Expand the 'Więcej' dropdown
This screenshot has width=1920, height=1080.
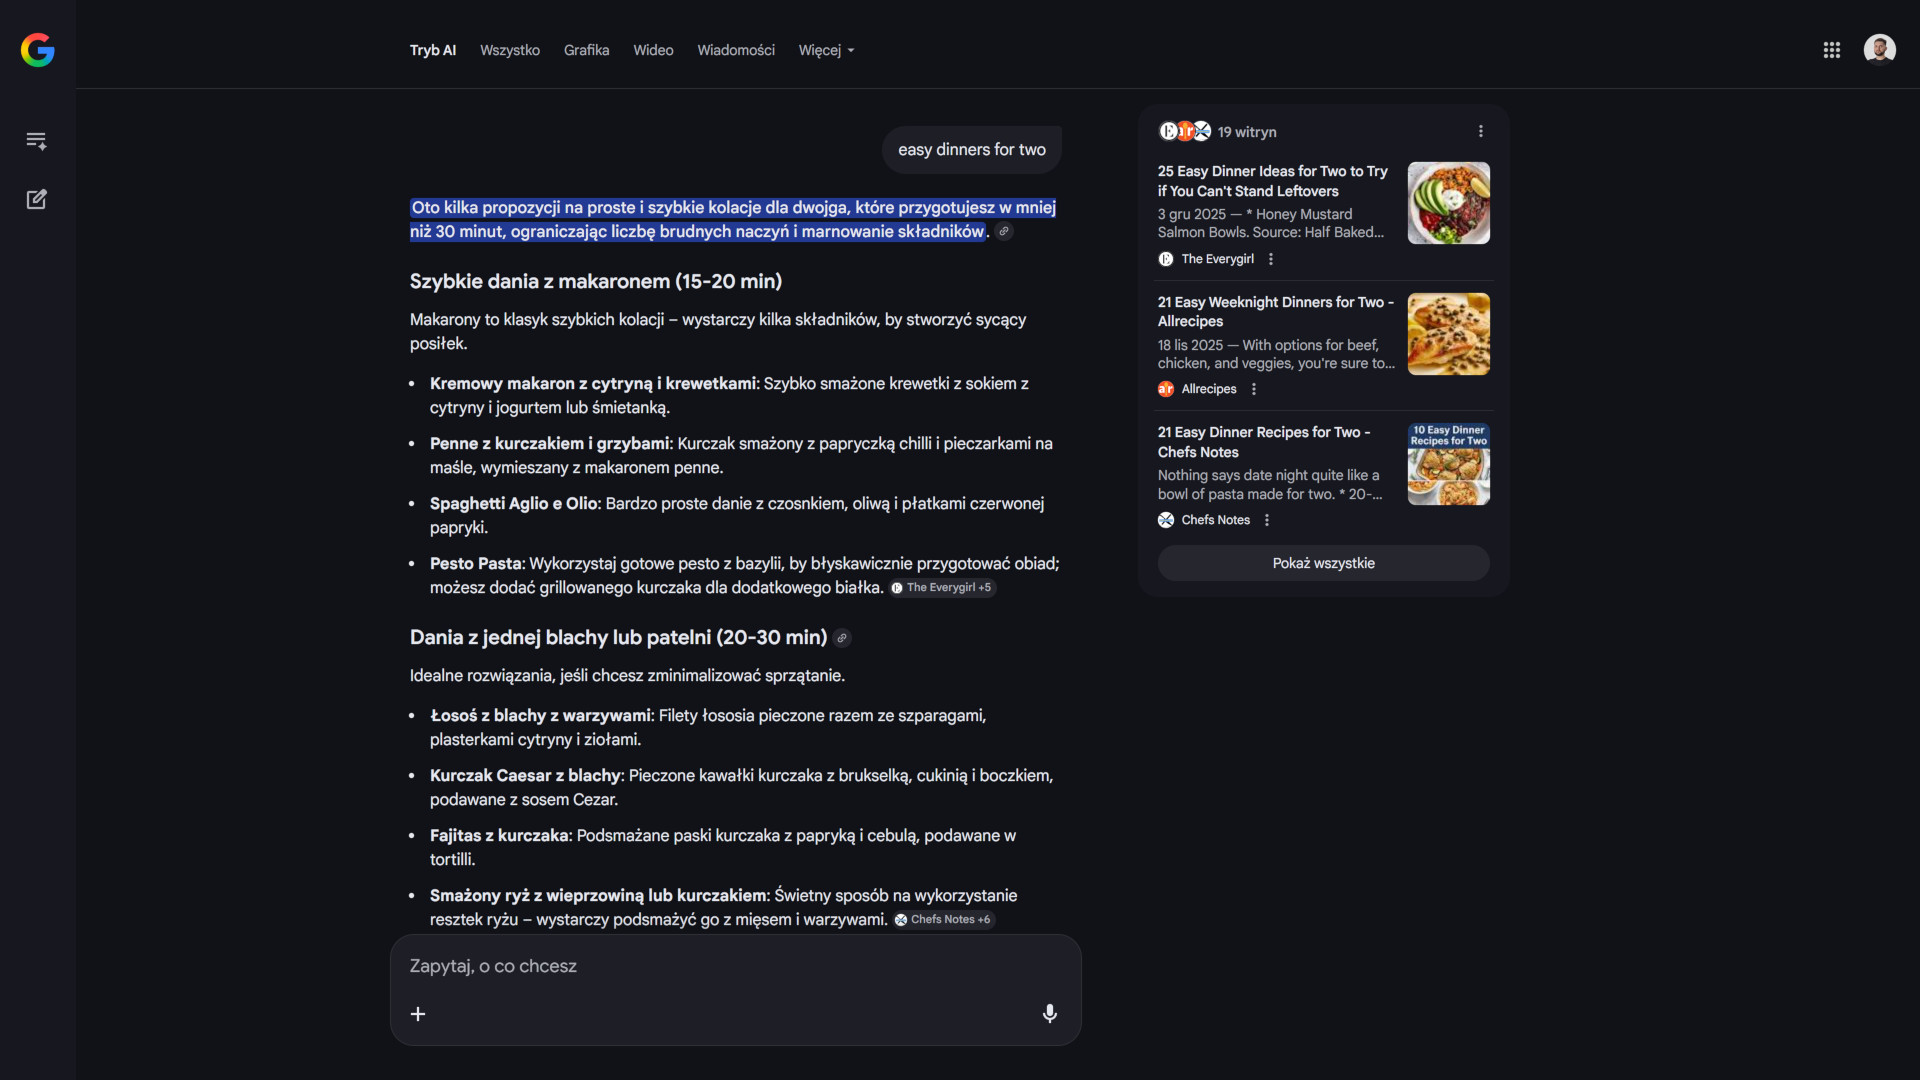coord(826,50)
